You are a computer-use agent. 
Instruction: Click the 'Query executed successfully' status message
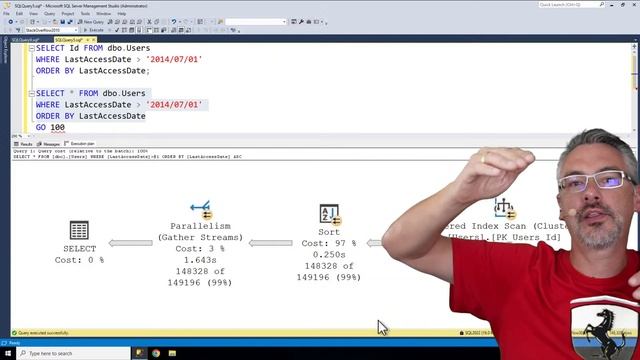(43, 333)
